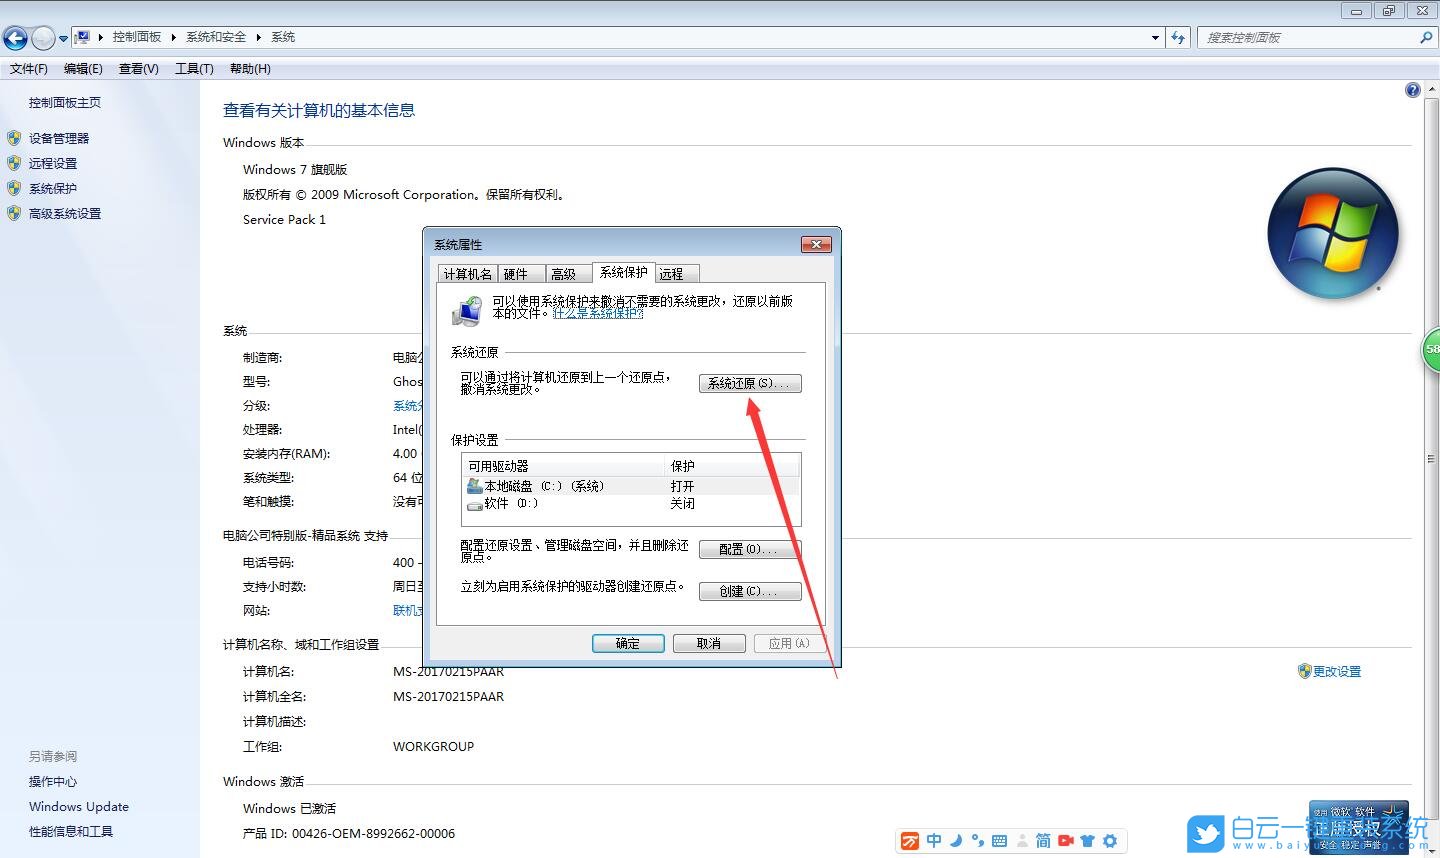The image size is (1440, 858).
Task: Open the 帮助(H) menu
Action: (250, 69)
